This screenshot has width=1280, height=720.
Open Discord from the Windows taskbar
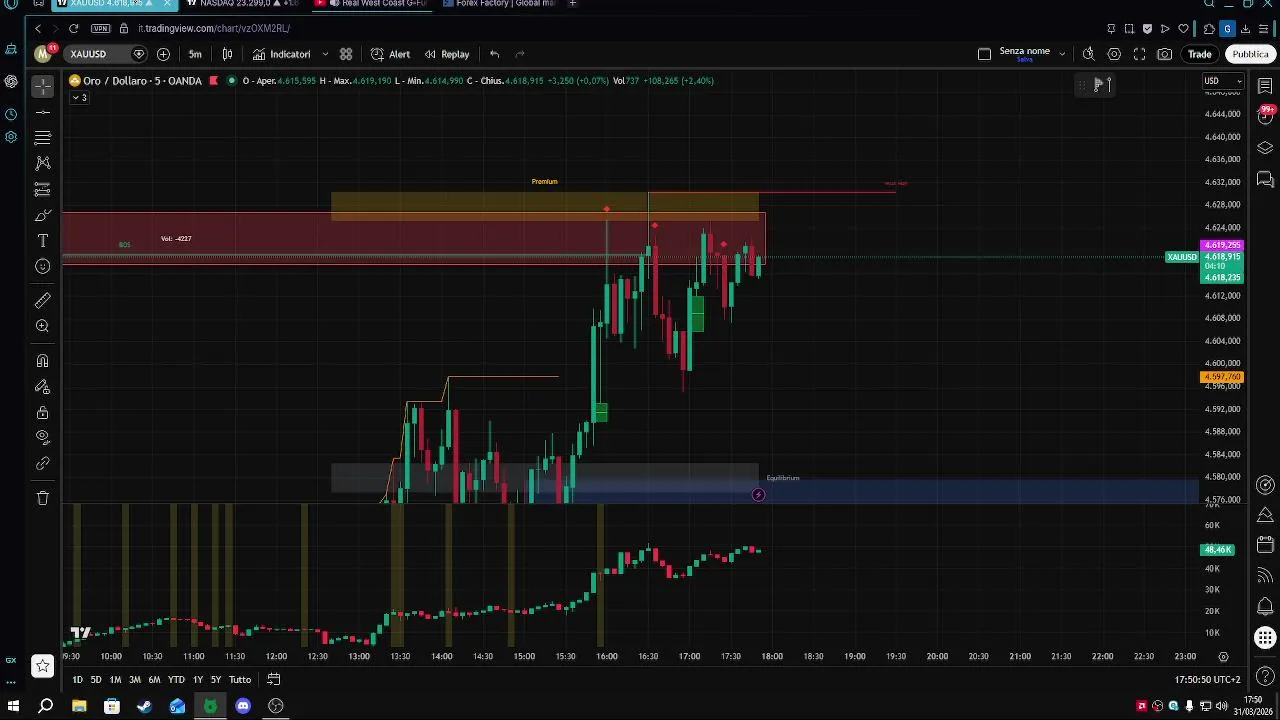click(243, 706)
